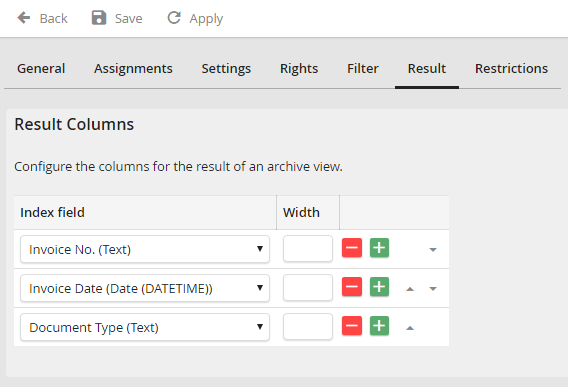The height and width of the screenshot is (387, 568).
Task: Open the Restrictions tab
Action: (511, 68)
